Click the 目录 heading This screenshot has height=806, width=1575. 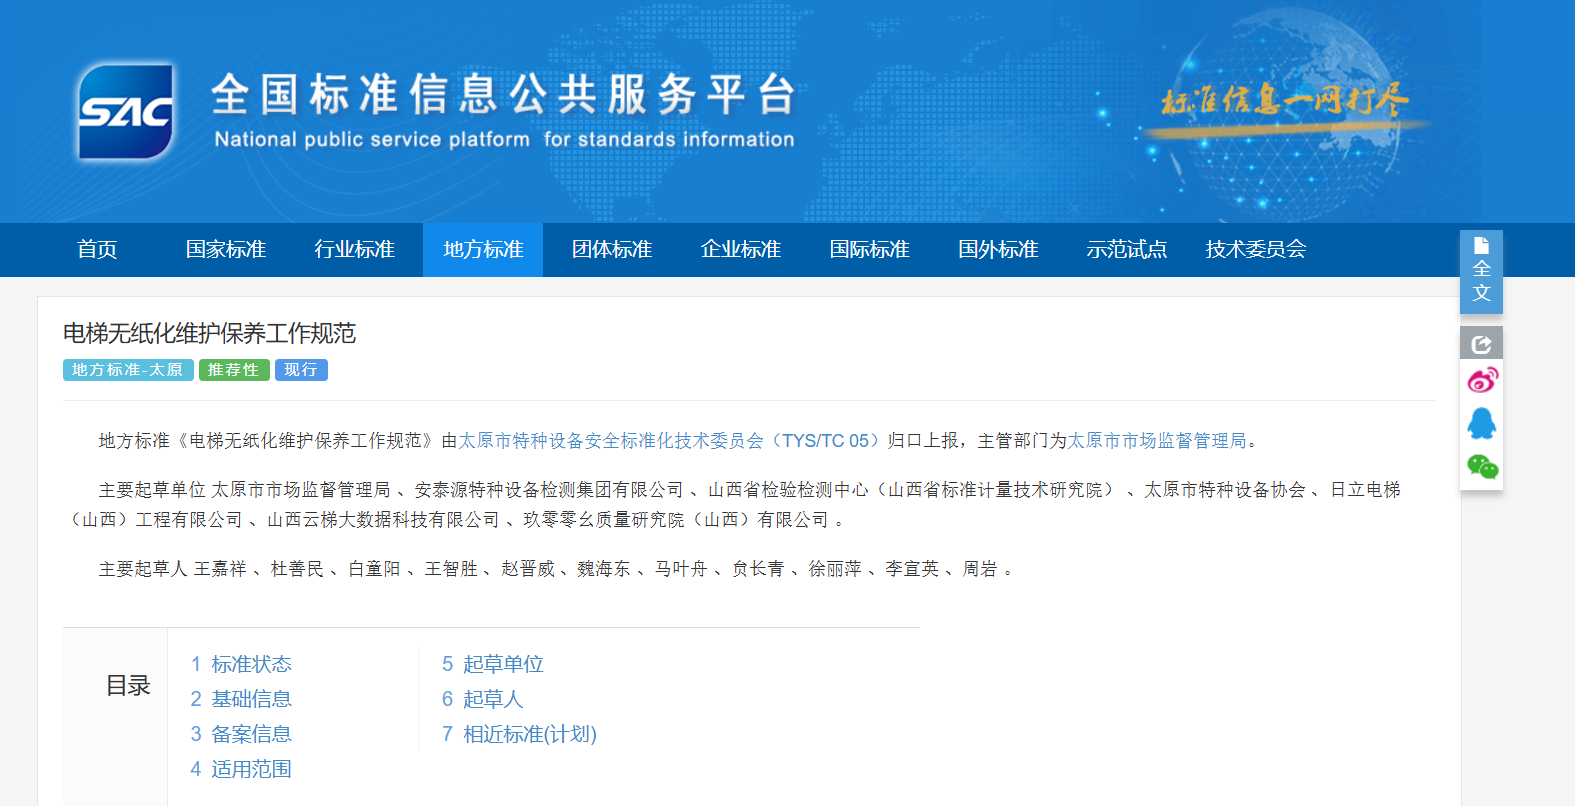coord(128,686)
